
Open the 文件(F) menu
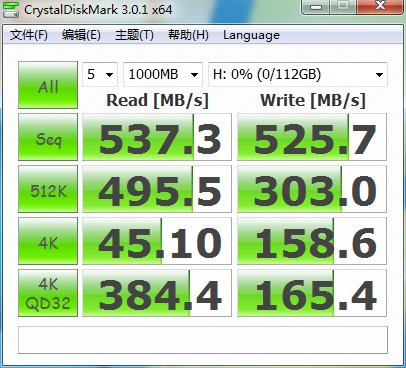tap(29, 35)
